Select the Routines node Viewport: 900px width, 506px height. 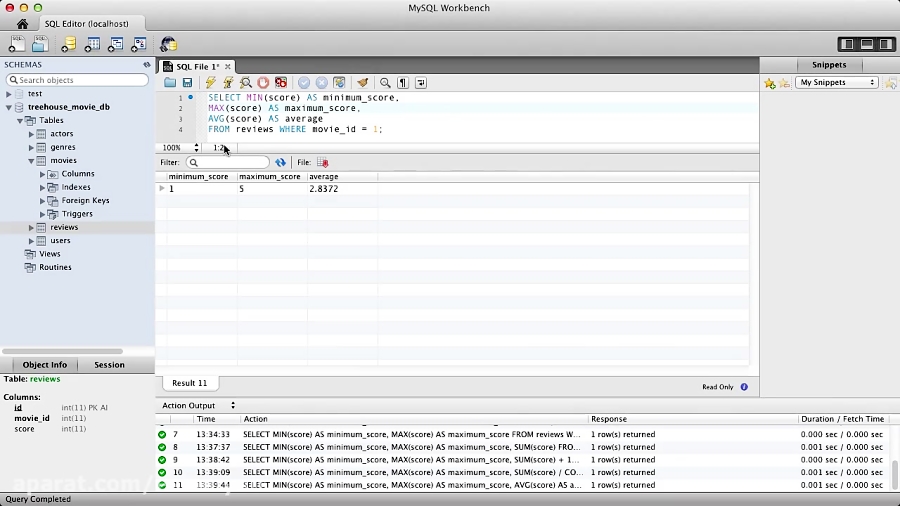click(x=55, y=267)
